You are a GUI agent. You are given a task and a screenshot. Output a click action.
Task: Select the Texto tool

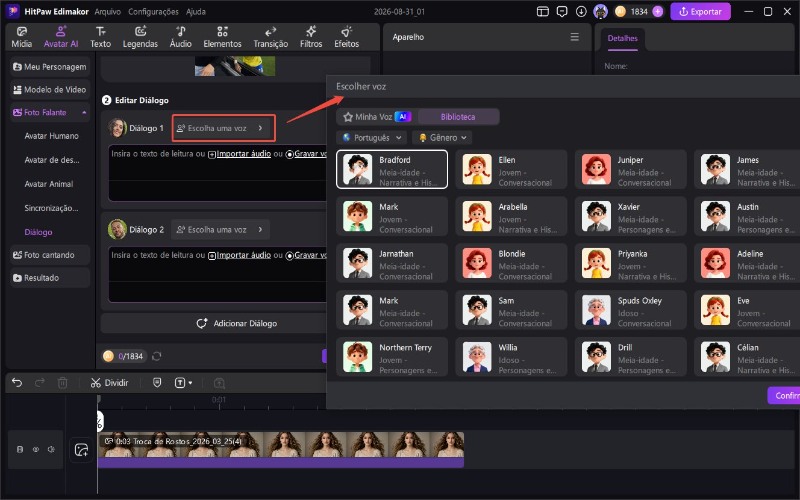pos(101,37)
